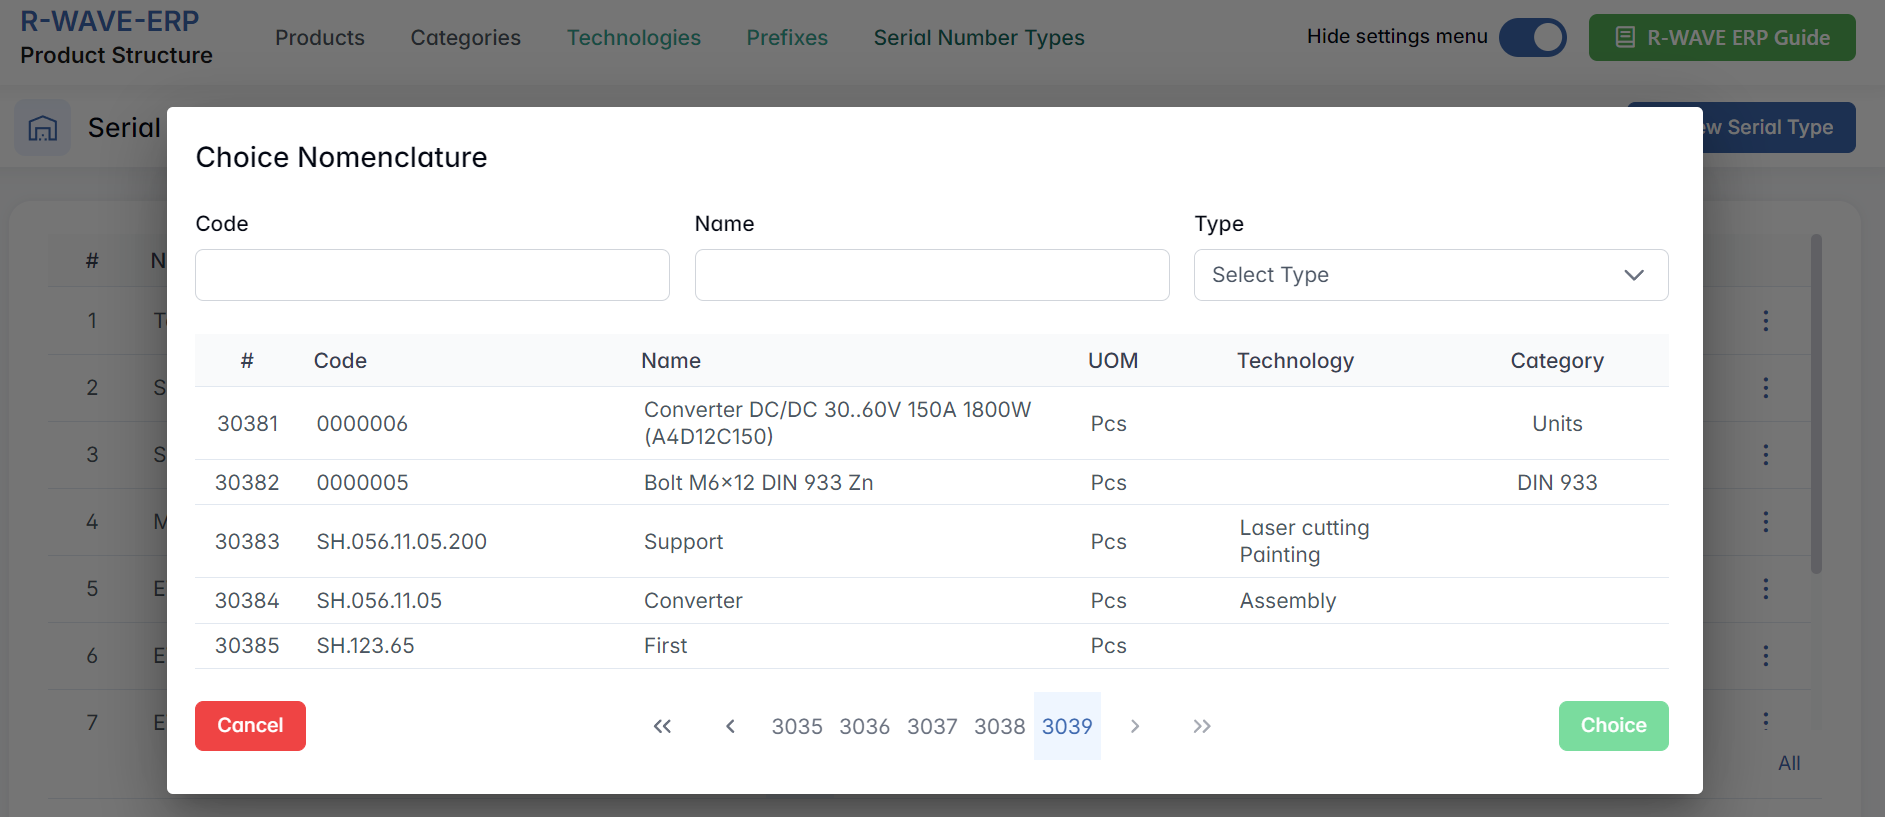
Task: Confirm with the green Choice button
Action: click(1612, 726)
